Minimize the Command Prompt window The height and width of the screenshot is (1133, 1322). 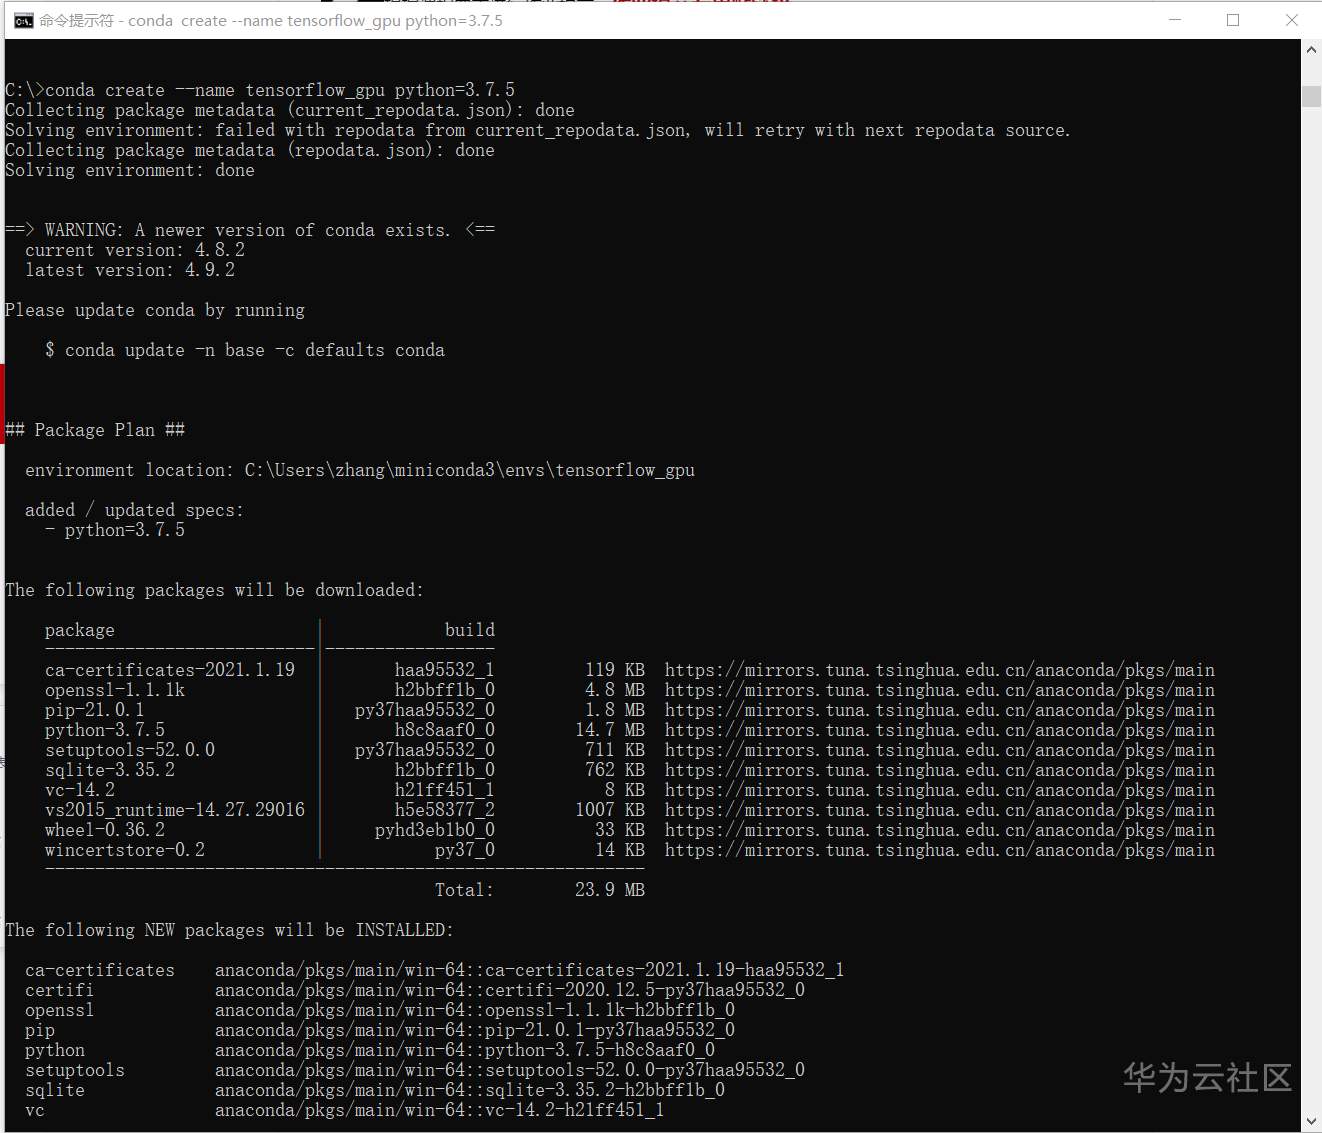[x=1175, y=20]
